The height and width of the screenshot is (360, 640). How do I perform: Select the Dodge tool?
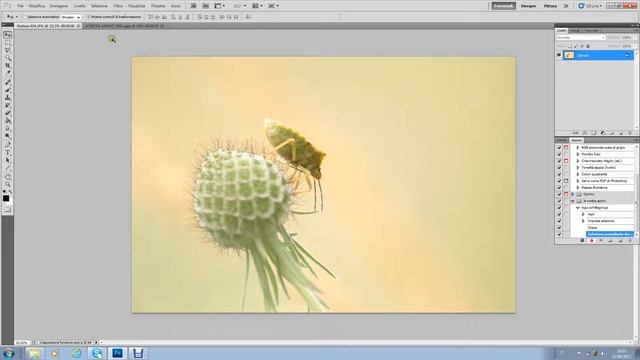(7, 136)
